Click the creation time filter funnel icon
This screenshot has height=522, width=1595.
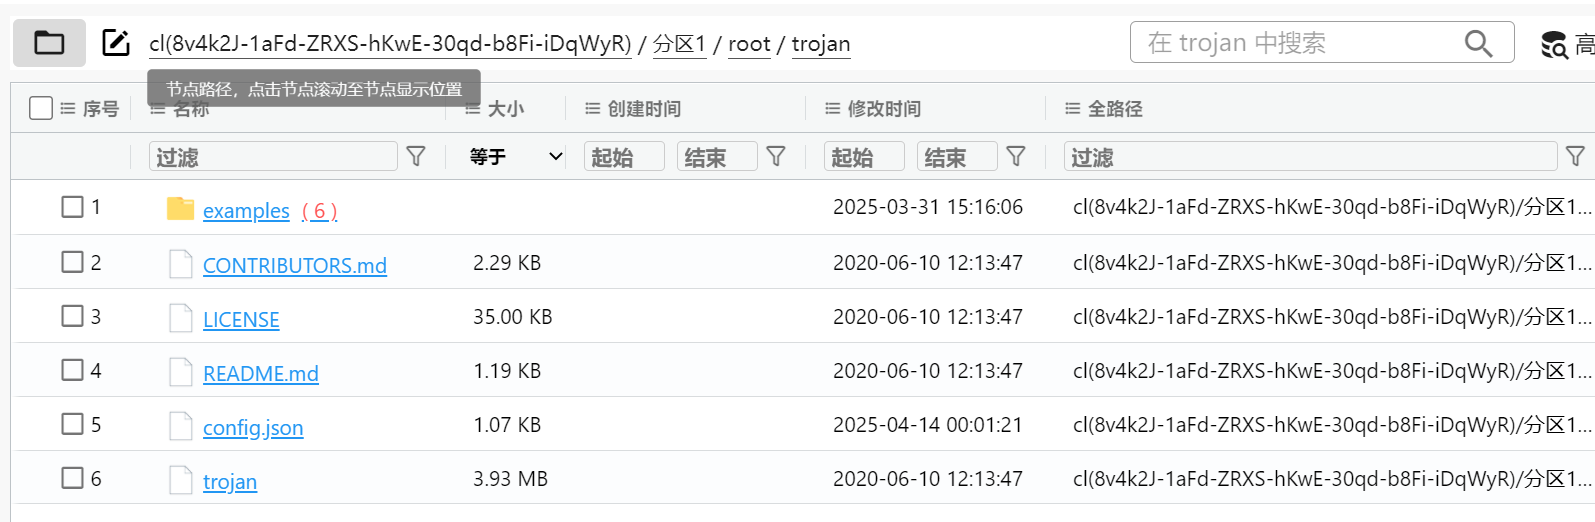776,156
